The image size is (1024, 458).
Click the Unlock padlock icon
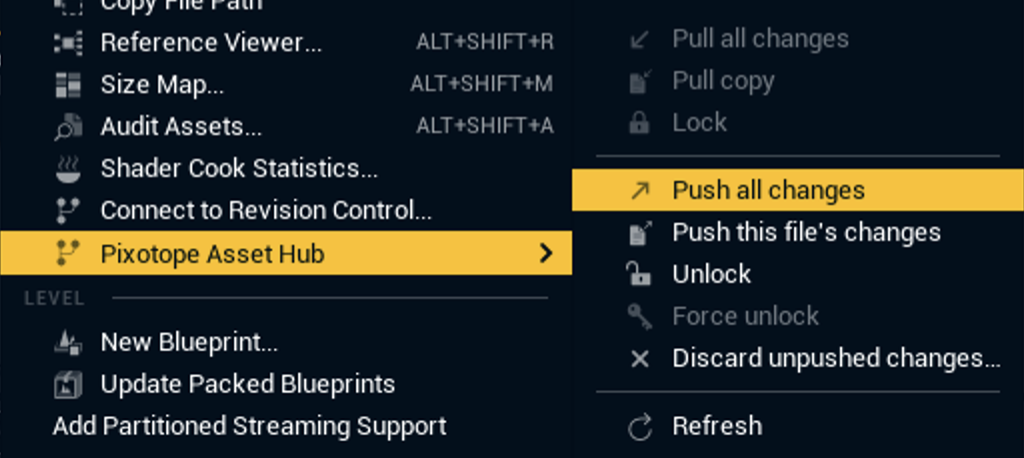coord(639,274)
